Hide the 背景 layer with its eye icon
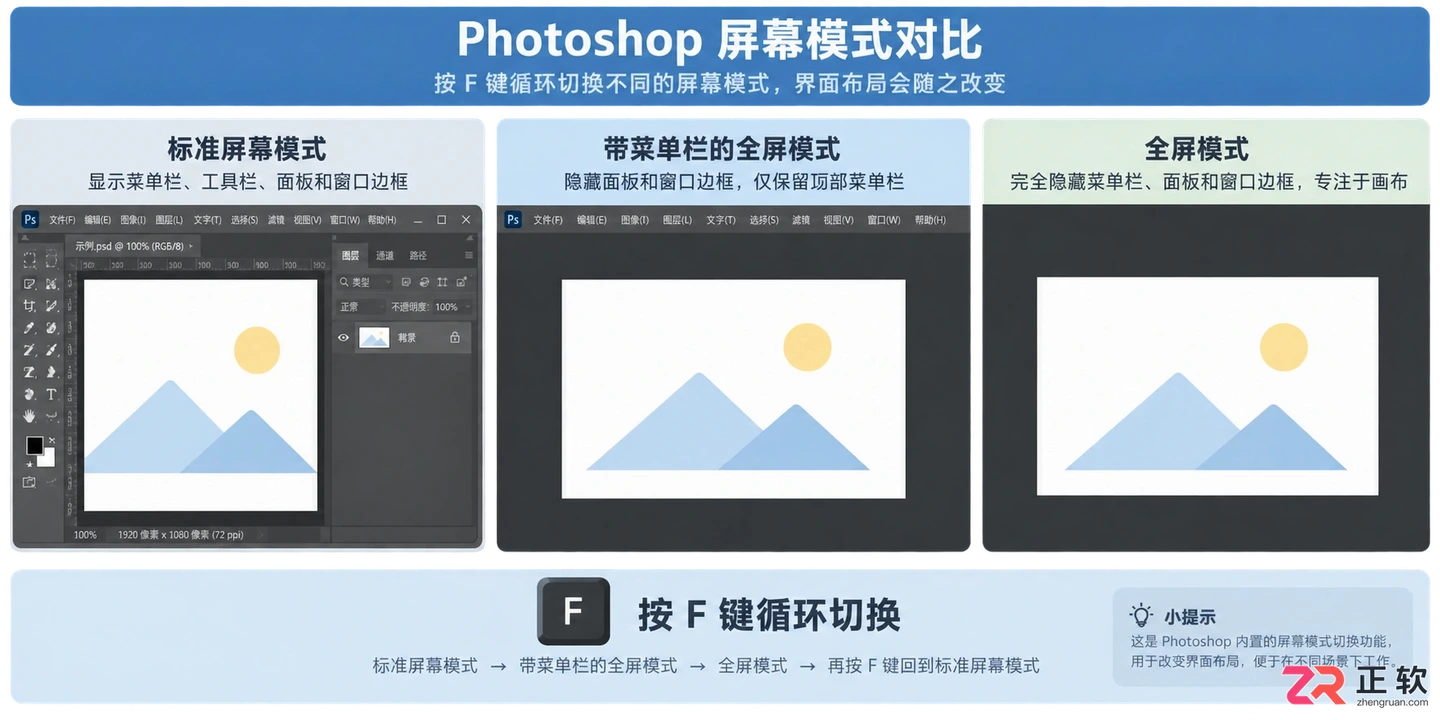 click(x=343, y=338)
